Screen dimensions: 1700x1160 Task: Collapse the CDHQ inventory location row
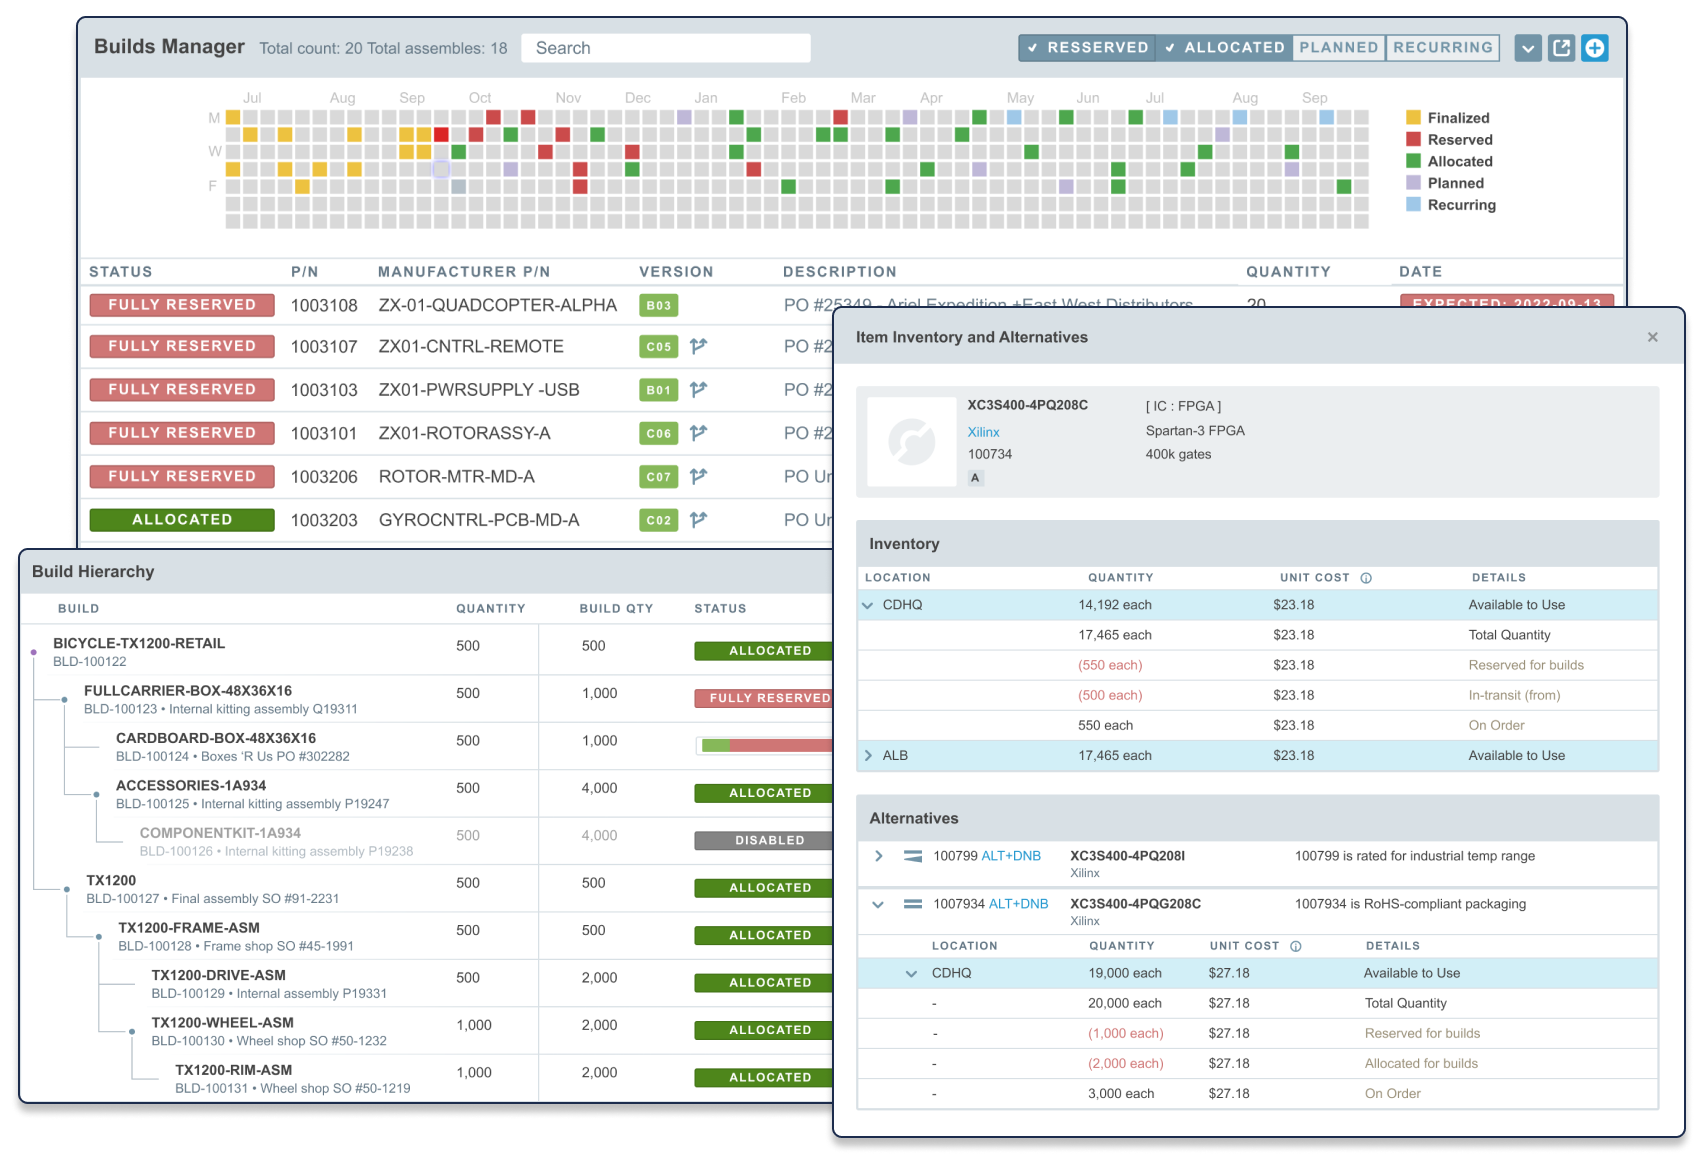868,605
